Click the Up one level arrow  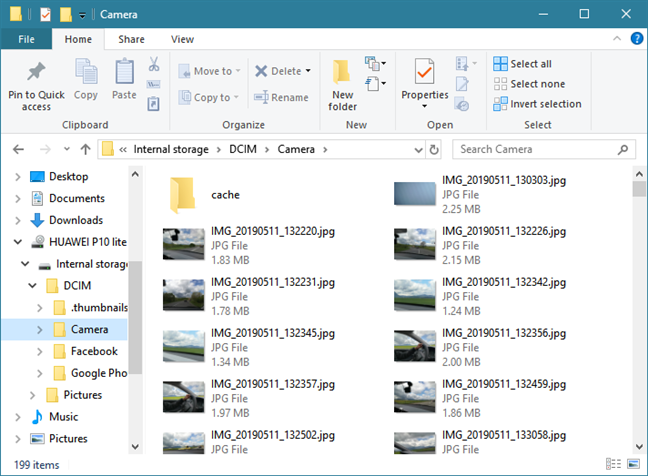coord(84,149)
